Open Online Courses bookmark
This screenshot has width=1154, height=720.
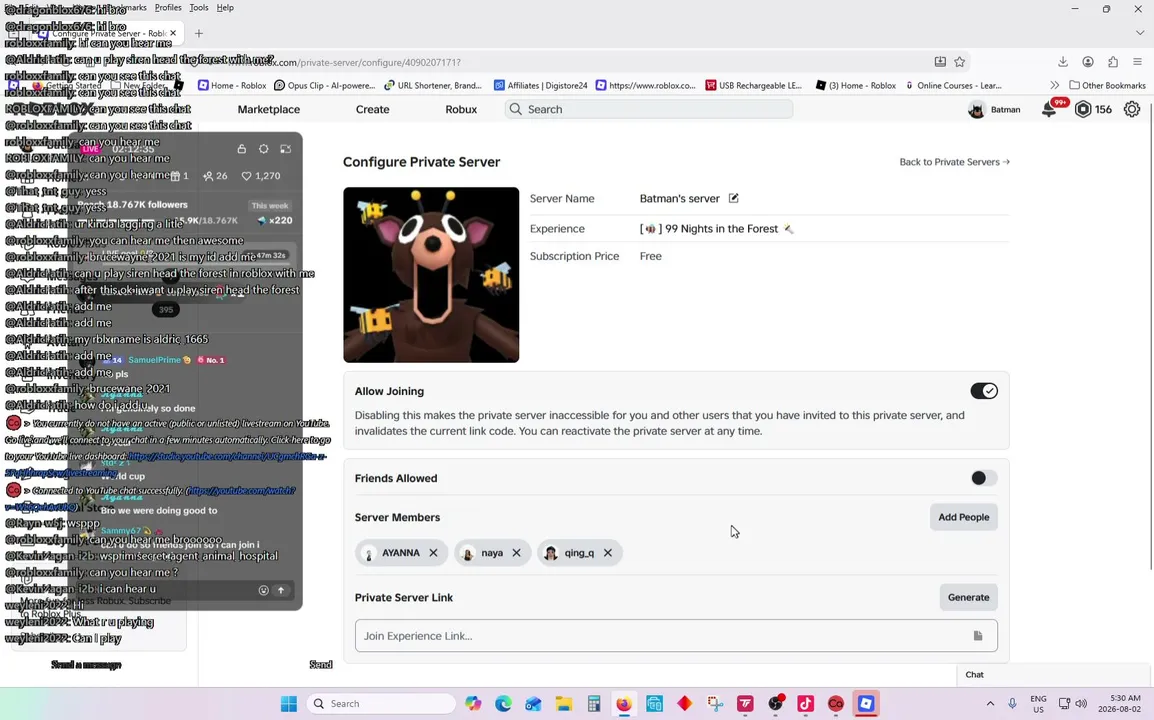point(953,85)
